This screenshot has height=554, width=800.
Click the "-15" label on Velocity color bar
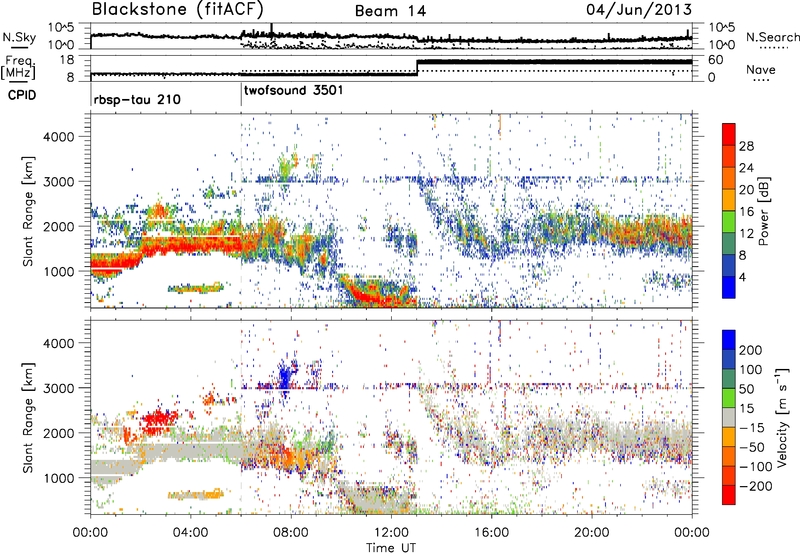(x=752, y=428)
